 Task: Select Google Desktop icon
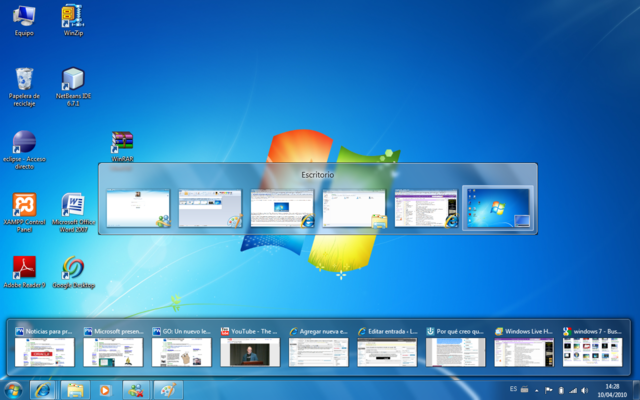(x=73, y=272)
